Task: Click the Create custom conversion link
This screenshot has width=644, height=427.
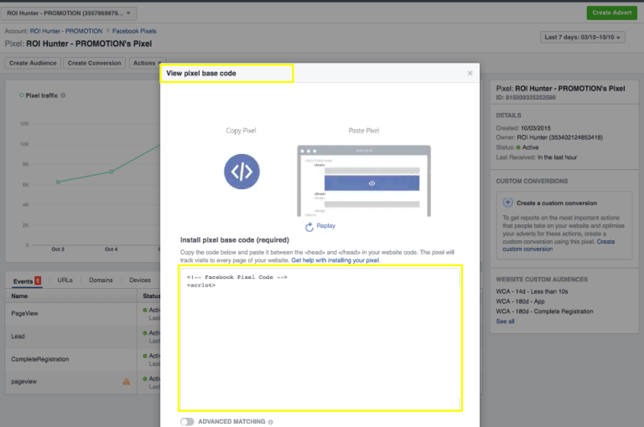Action: [559, 245]
